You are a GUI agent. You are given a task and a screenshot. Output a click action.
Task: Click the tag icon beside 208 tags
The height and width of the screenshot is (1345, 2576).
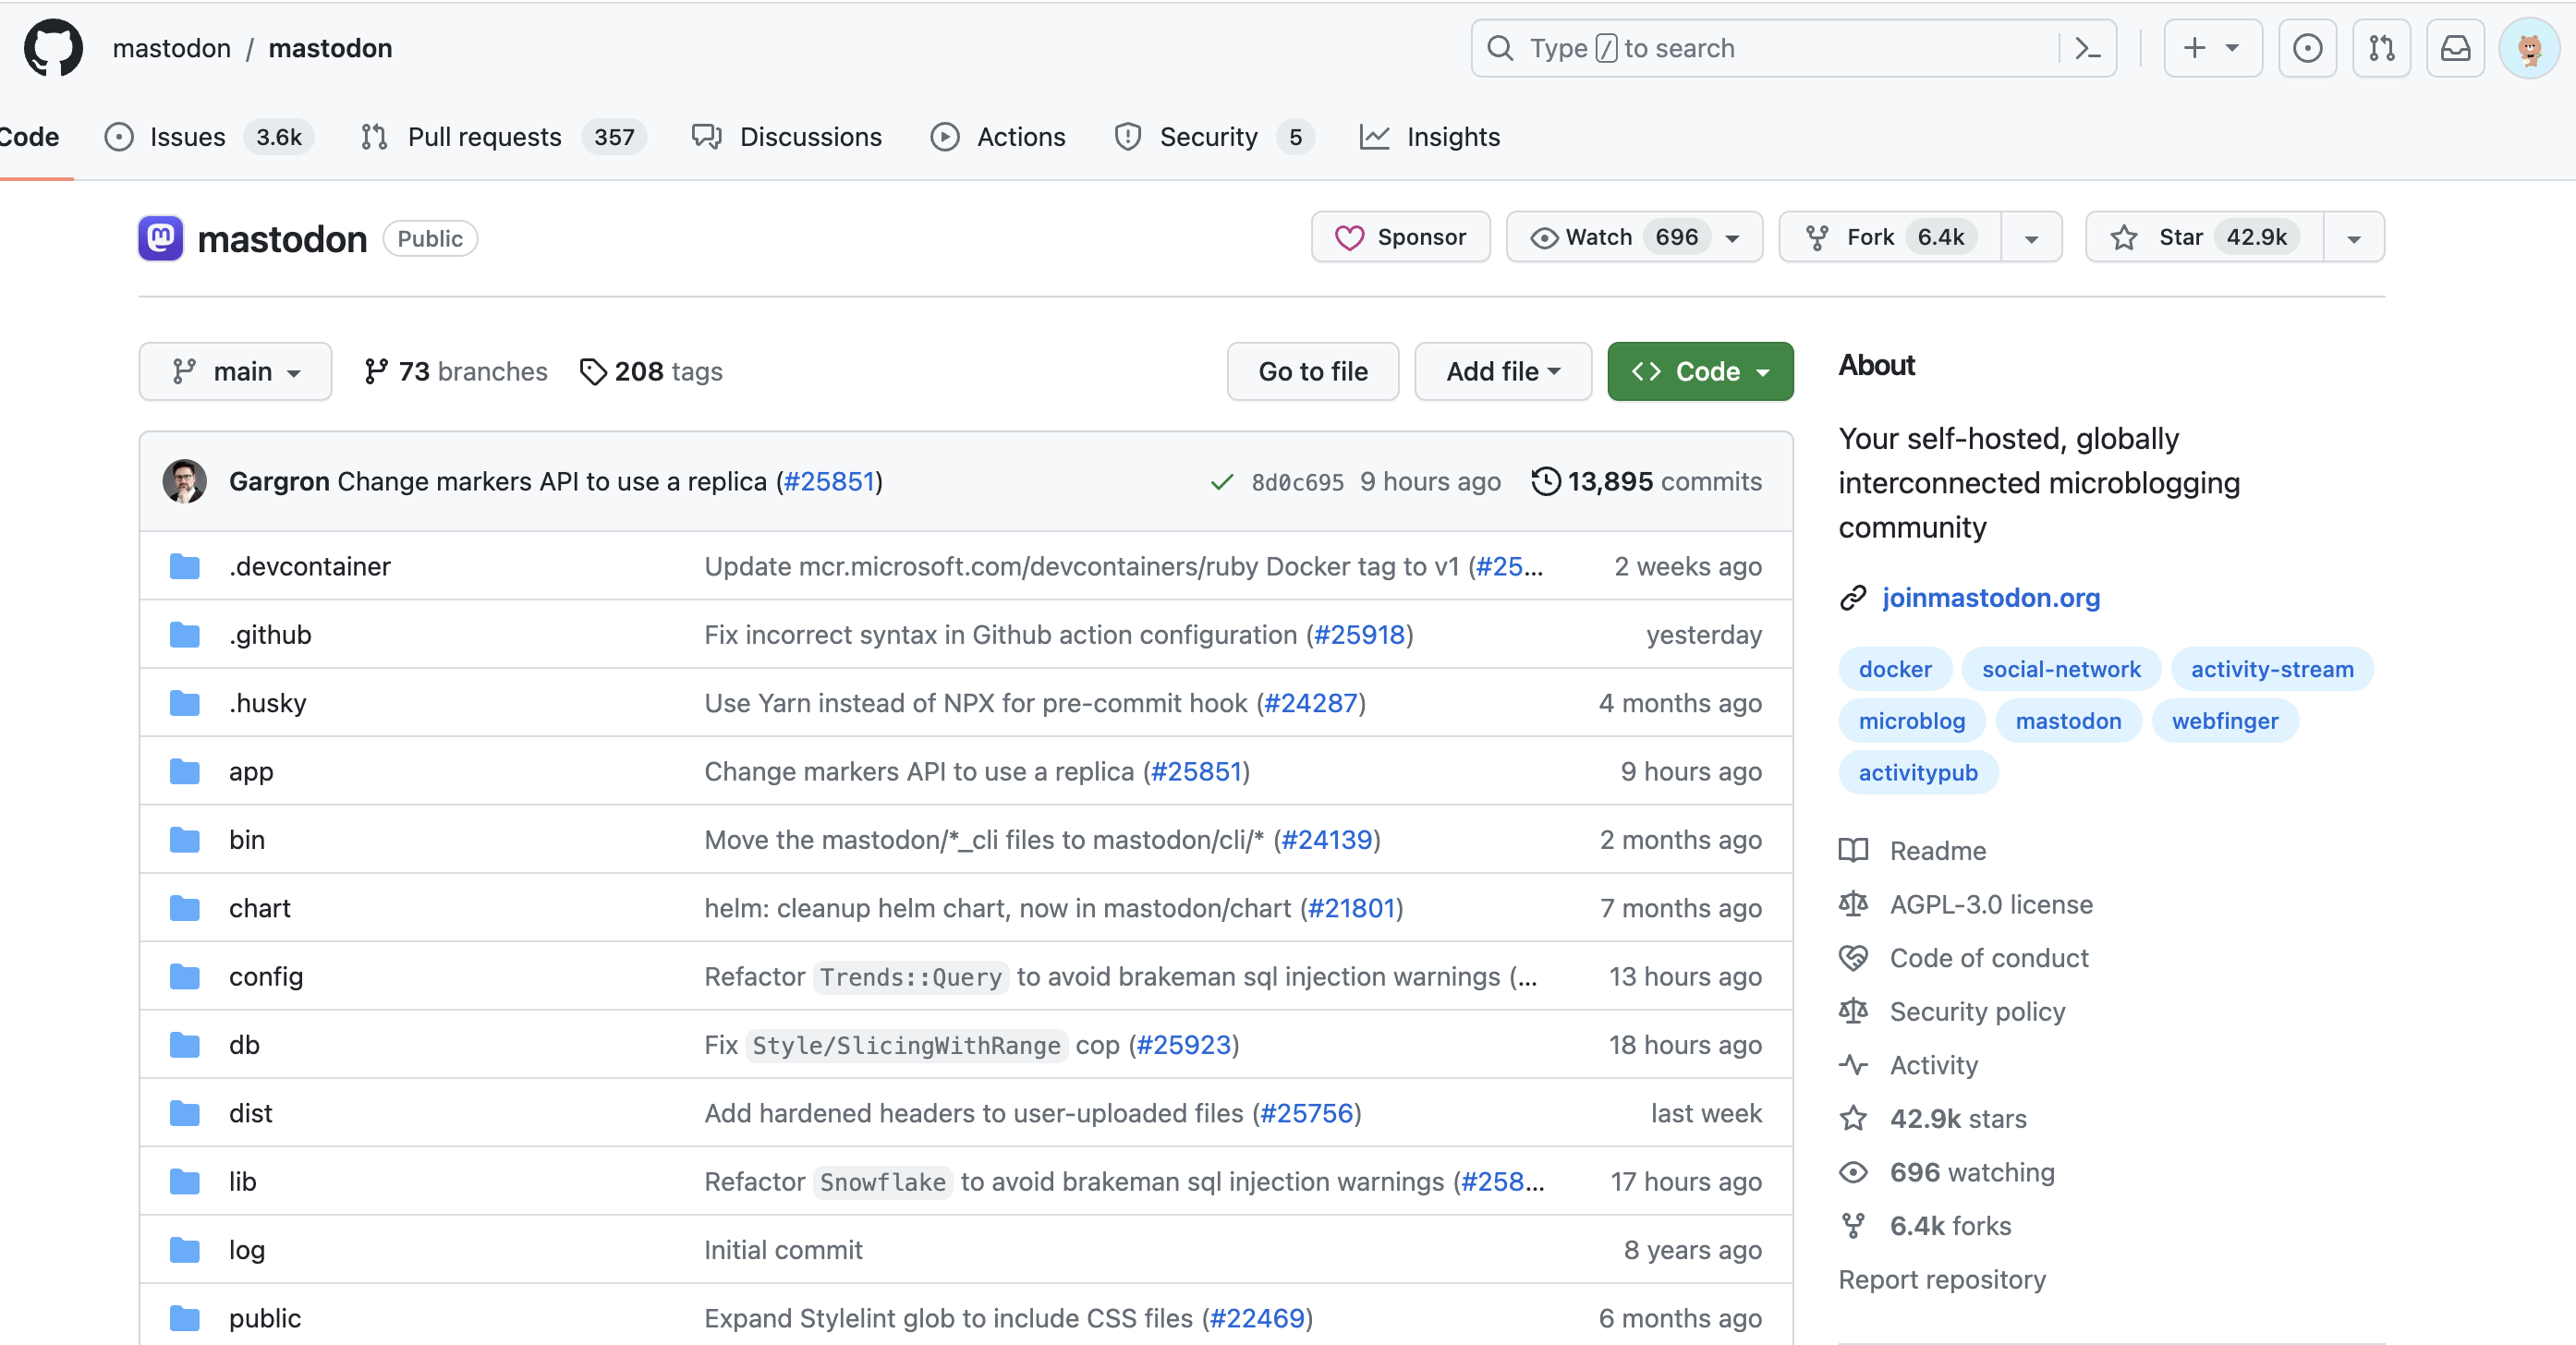pyautogui.click(x=593, y=372)
